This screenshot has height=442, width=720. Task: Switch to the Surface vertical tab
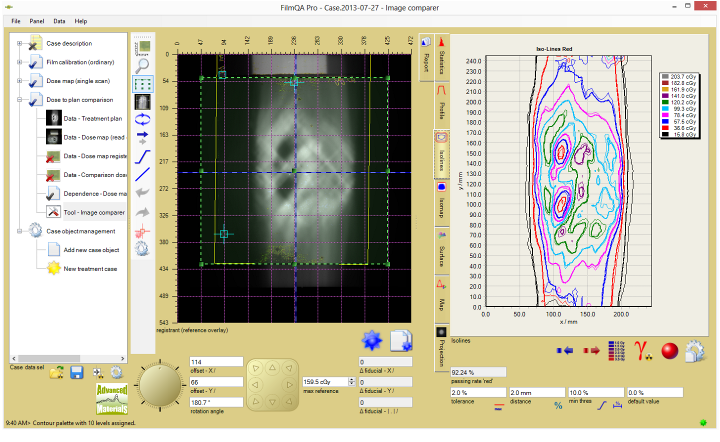(x=442, y=250)
